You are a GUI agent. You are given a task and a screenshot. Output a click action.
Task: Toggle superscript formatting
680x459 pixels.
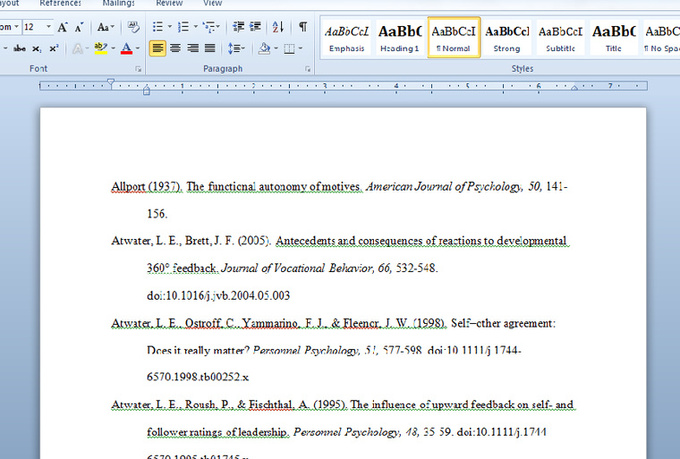pos(54,48)
